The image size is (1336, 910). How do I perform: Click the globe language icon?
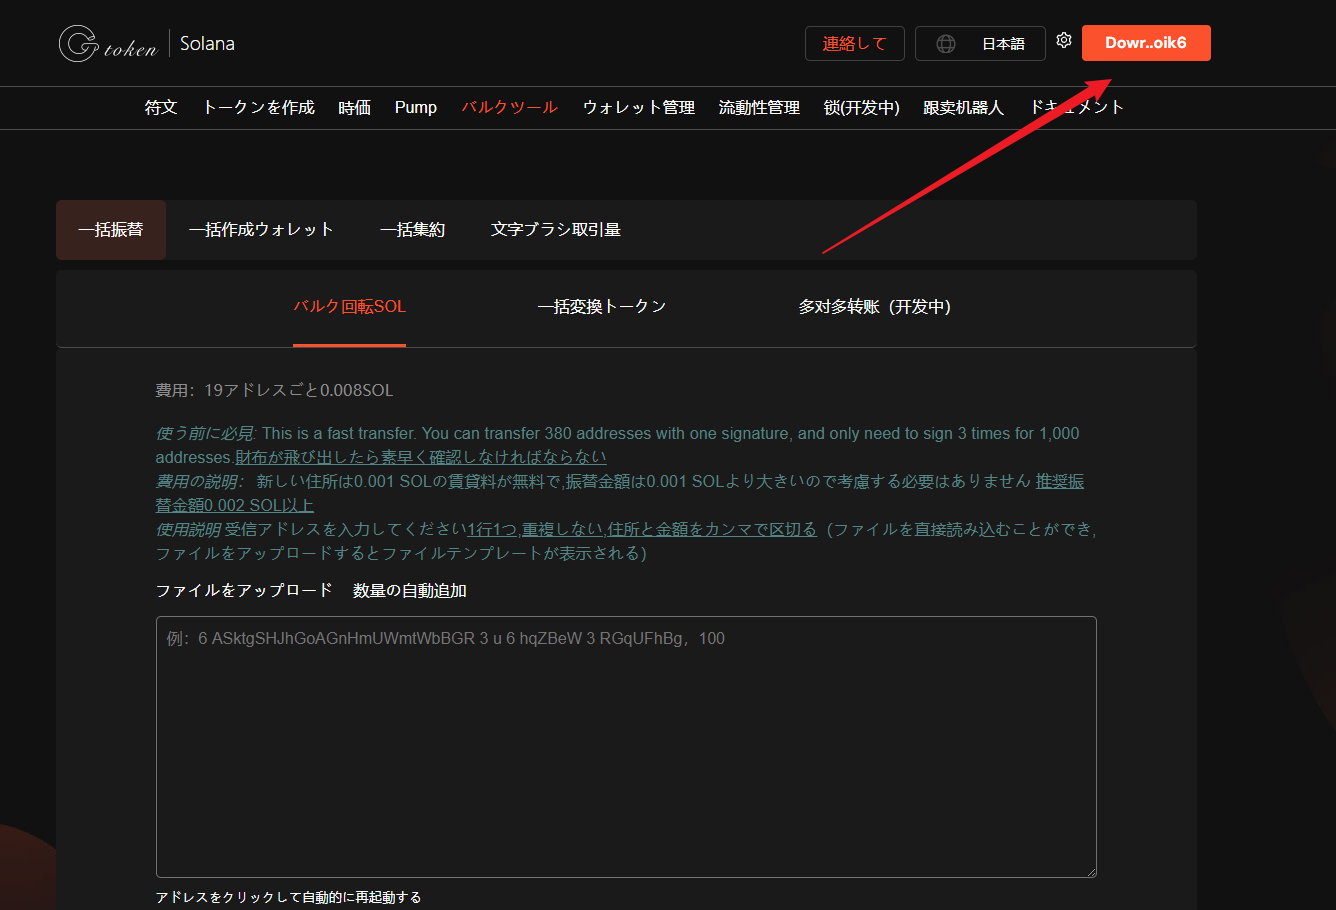[945, 44]
